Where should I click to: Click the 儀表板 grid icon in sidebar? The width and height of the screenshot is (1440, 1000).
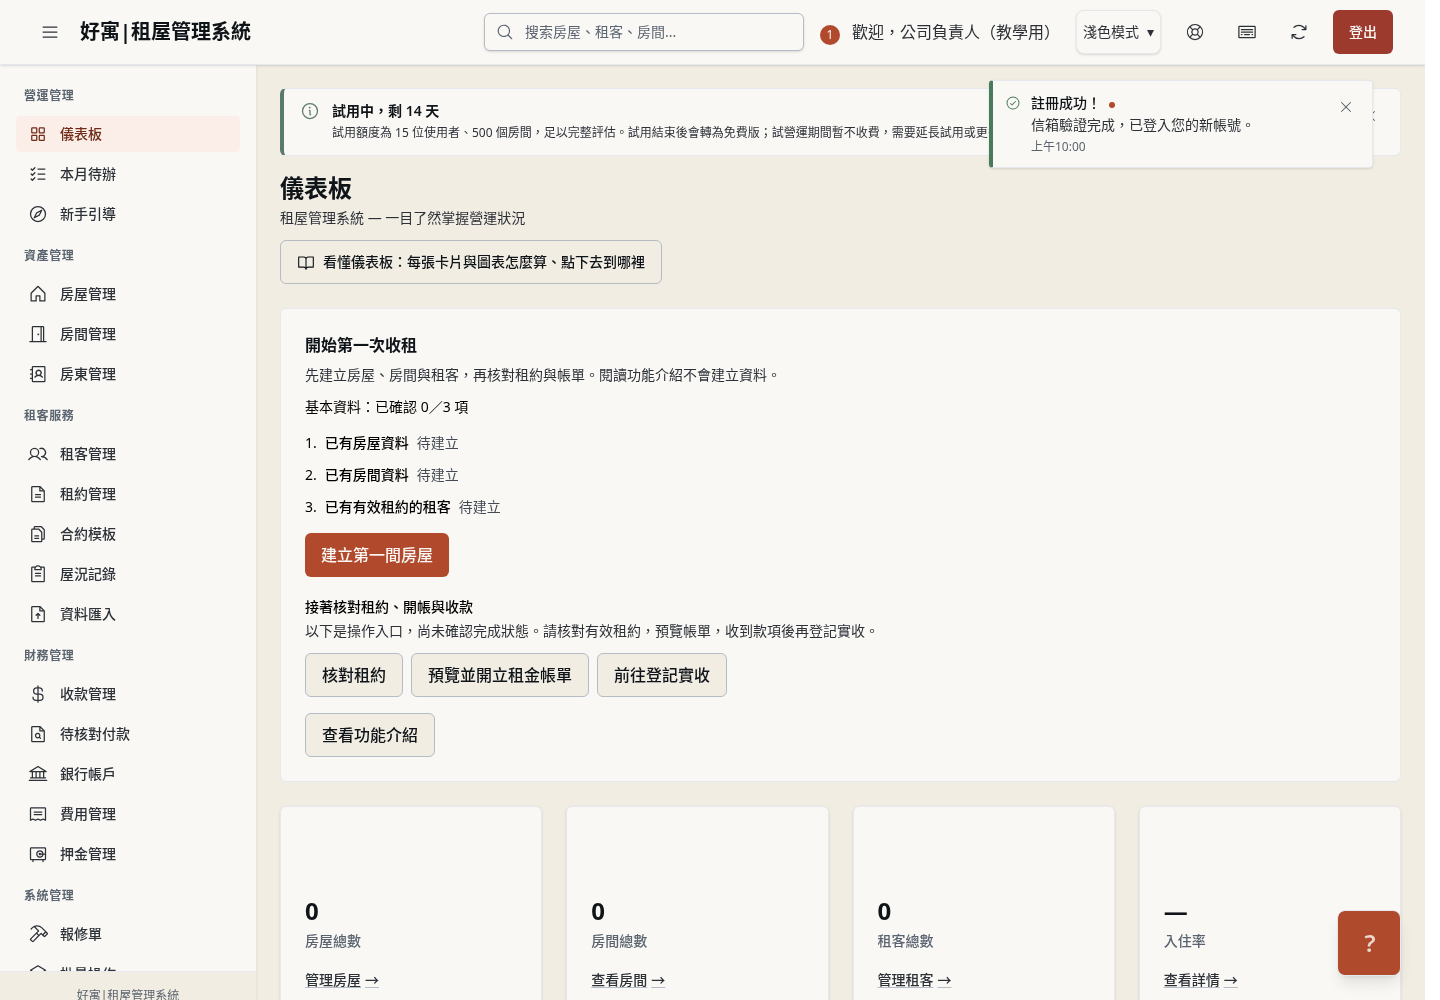click(x=38, y=134)
